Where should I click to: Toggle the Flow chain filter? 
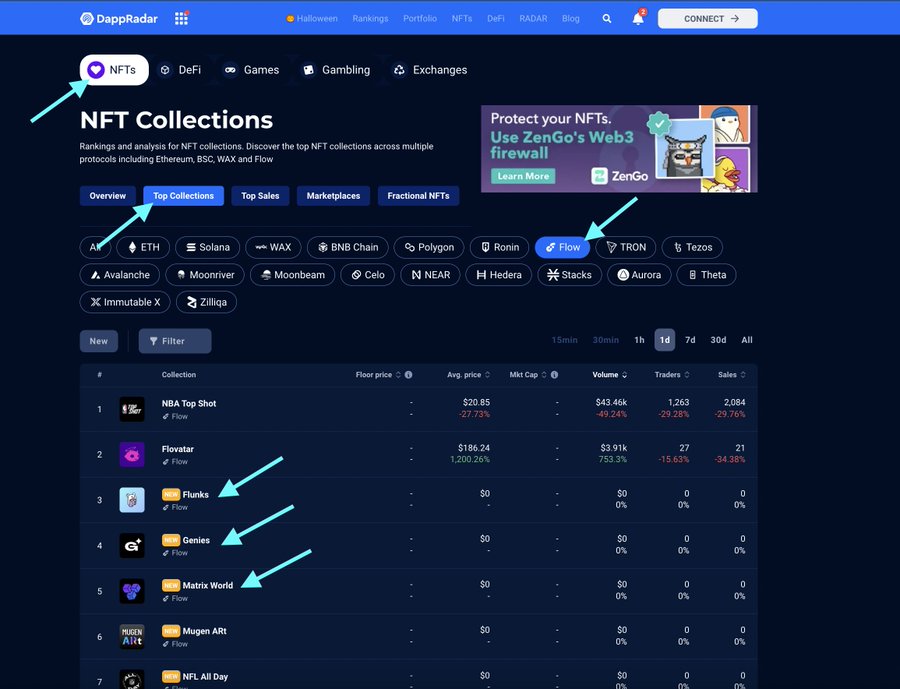[x=562, y=247]
